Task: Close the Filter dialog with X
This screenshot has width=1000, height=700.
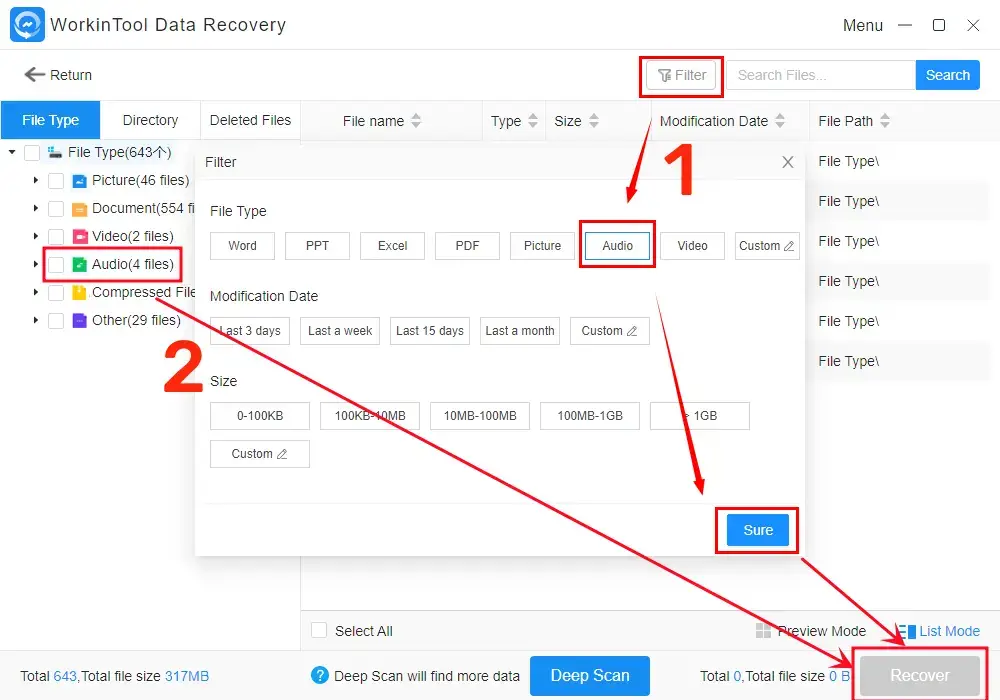Action: pos(788,162)
